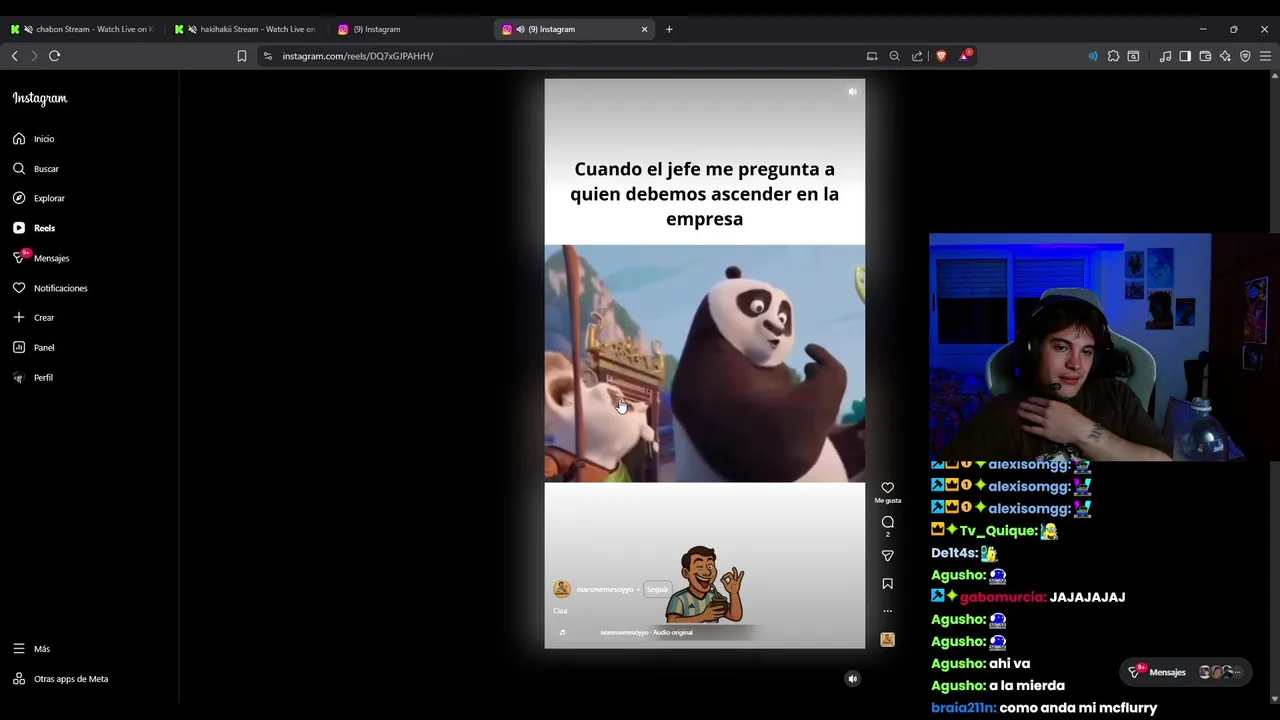Open the music note playlist icon
This screenshot has width=1280, height=720.
[1165, 56]
